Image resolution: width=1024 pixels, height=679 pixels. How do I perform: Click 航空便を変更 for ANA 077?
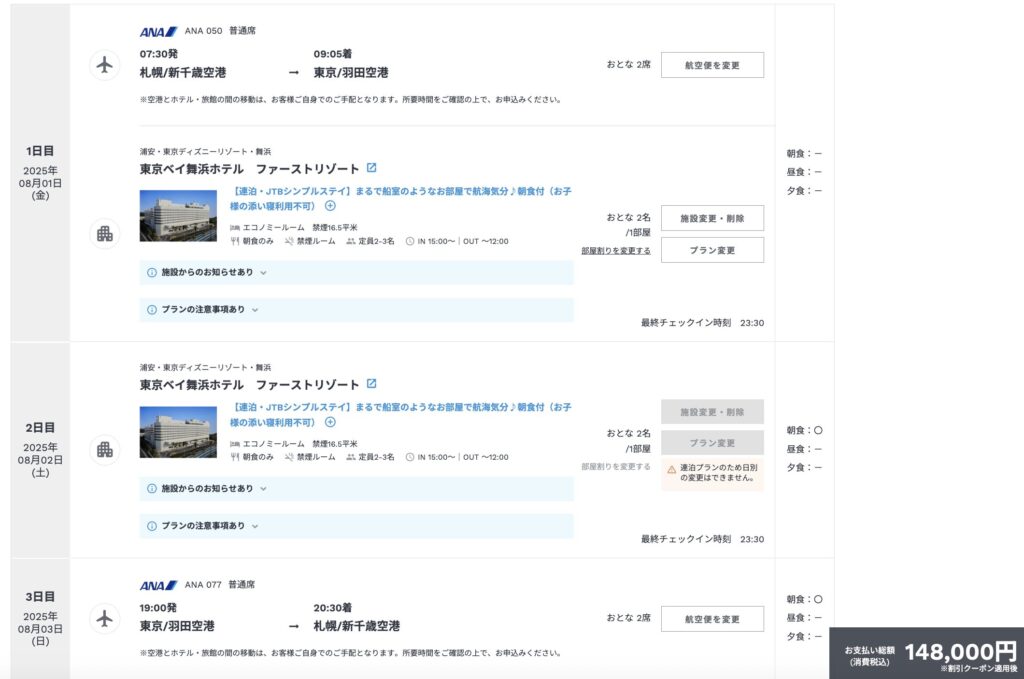[712, 619]
